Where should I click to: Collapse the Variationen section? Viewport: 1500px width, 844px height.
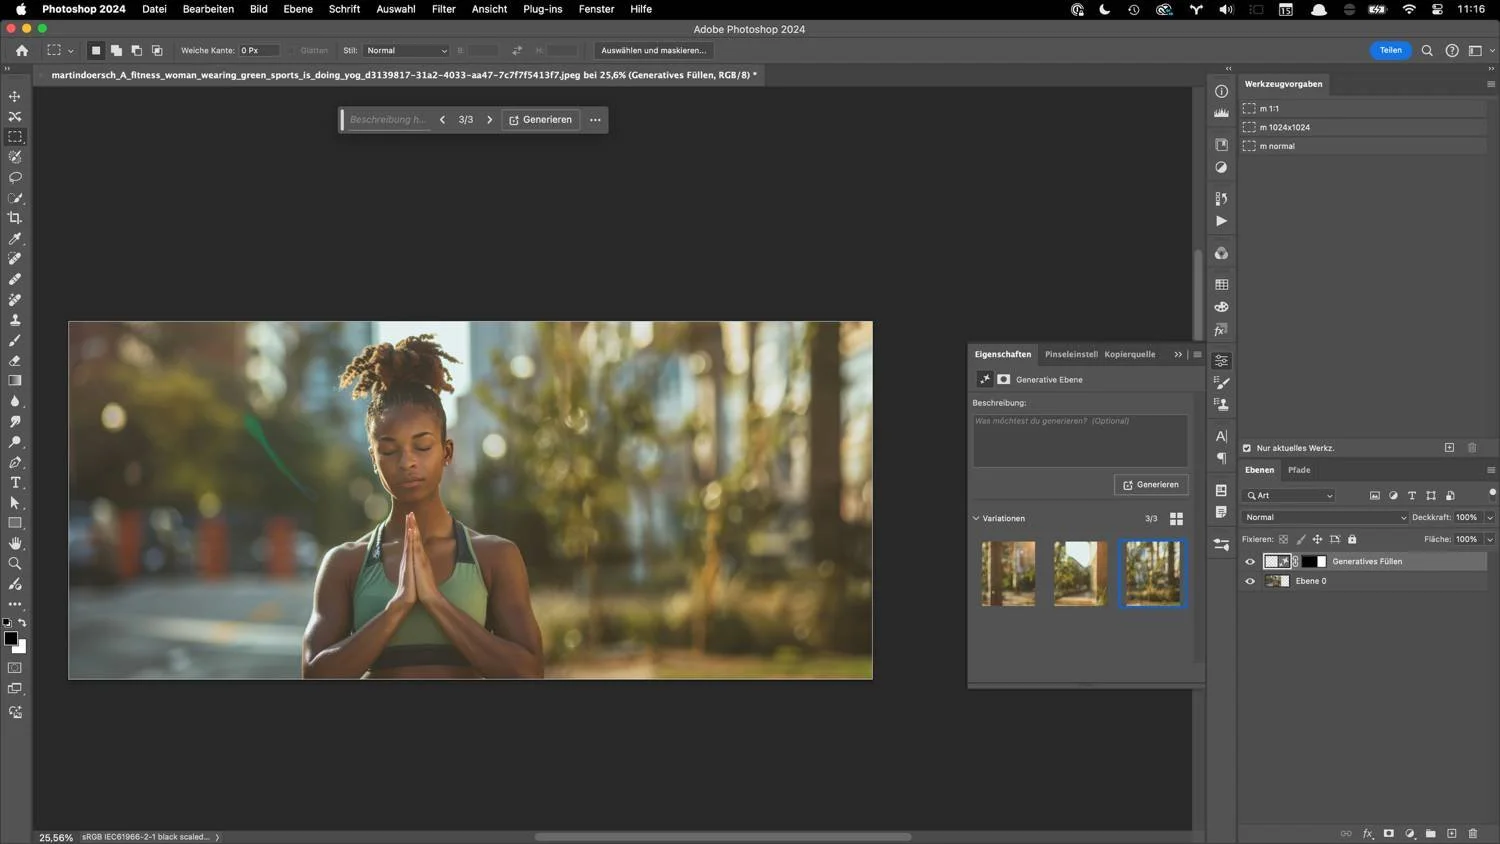coord(976,519)
